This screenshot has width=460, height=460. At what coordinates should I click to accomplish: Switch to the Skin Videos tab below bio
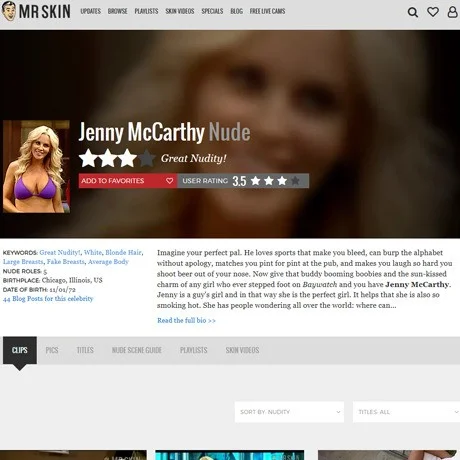pos(242,350)
